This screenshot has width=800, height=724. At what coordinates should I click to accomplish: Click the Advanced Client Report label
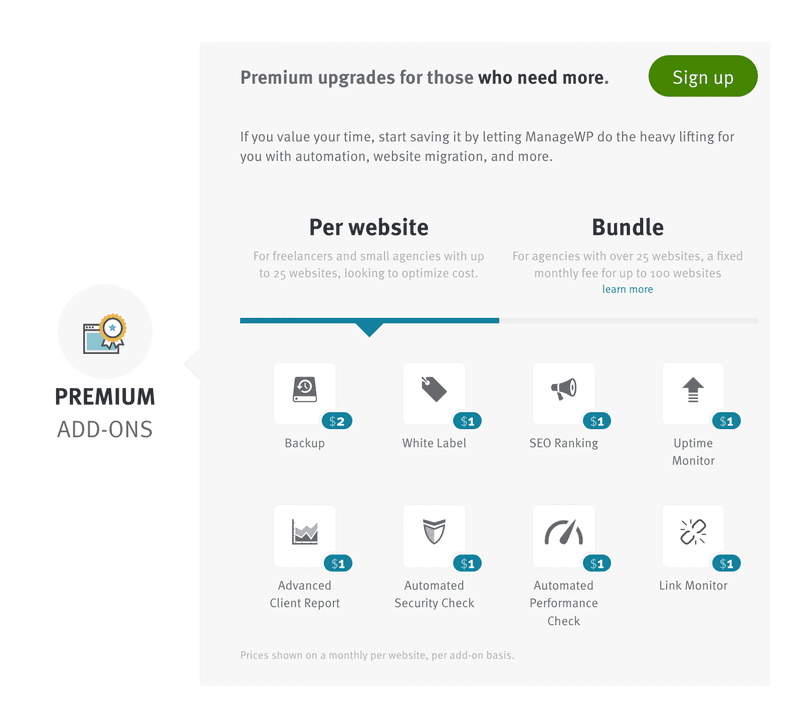click(305, 594)
